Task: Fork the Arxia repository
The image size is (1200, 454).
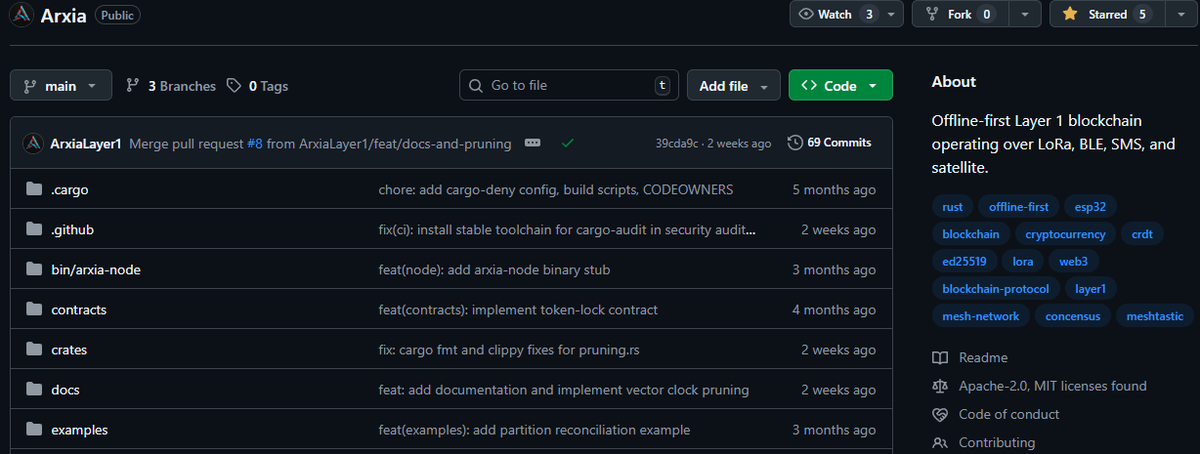Action: click(x=959, y=14)
